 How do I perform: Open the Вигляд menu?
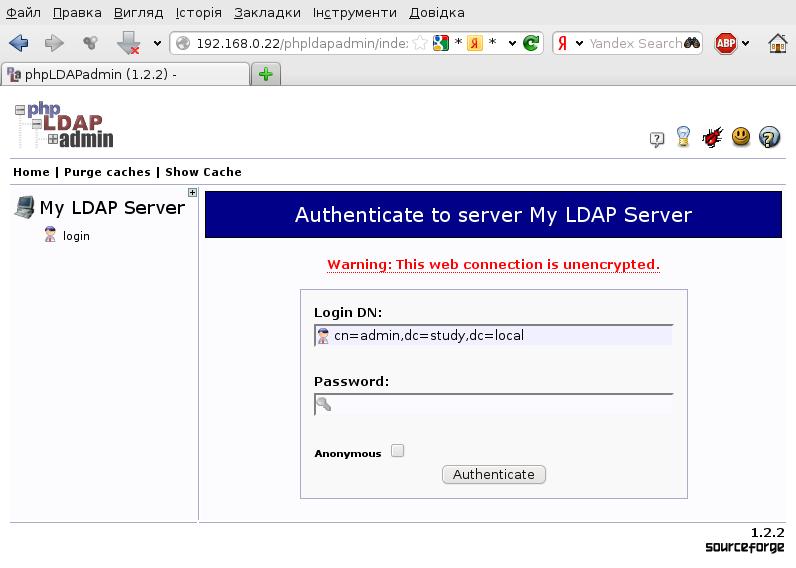click(139, 13)
